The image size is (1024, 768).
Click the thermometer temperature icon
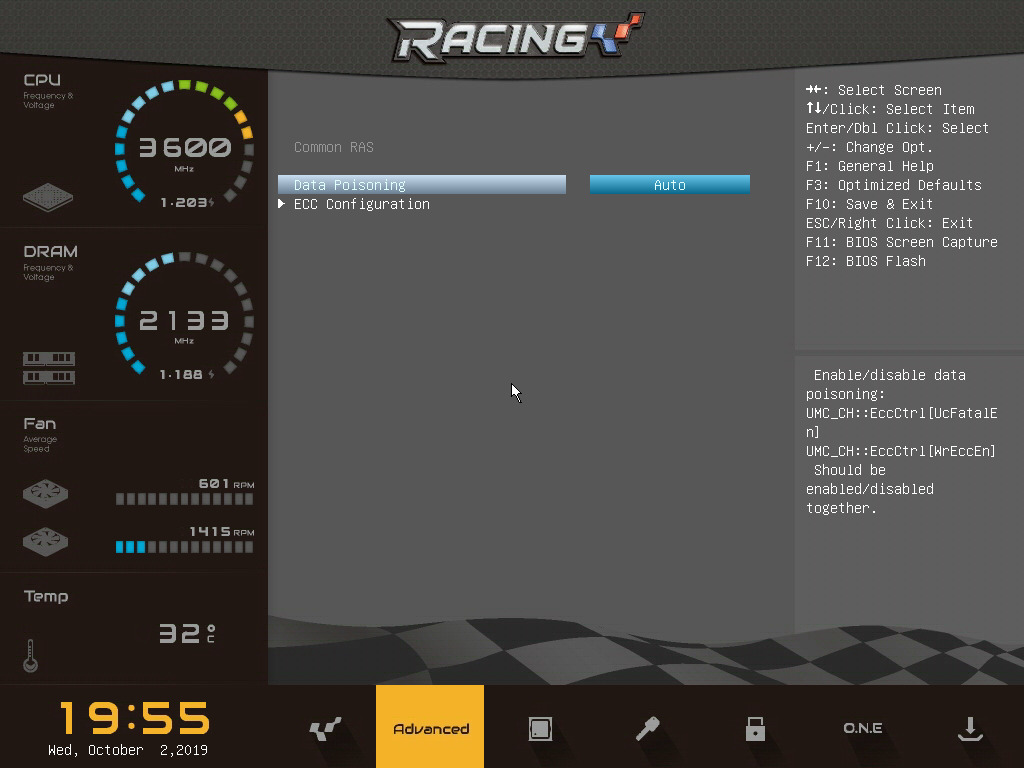pyautogui.click(x=30, y=655)
